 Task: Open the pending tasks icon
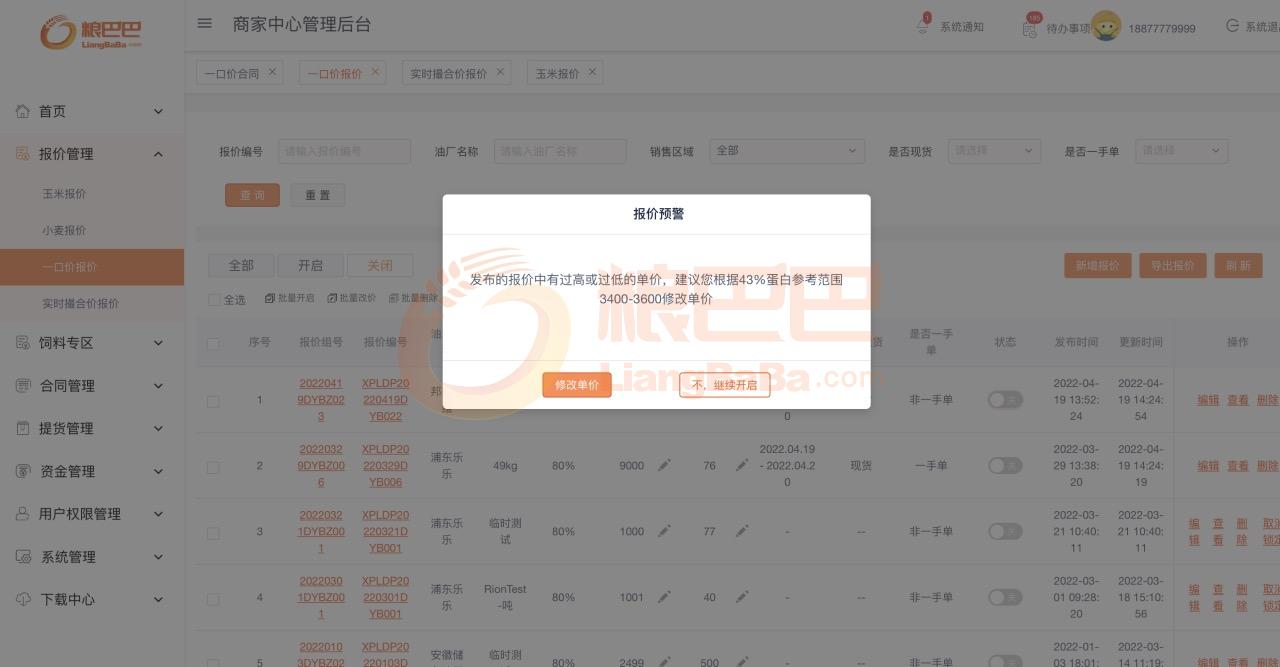pyautogui.click(x=1030, y=27)
